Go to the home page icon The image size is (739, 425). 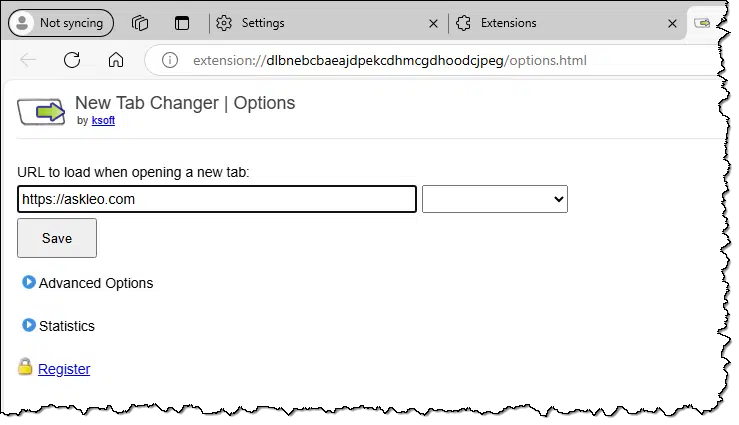coord(116,60)
